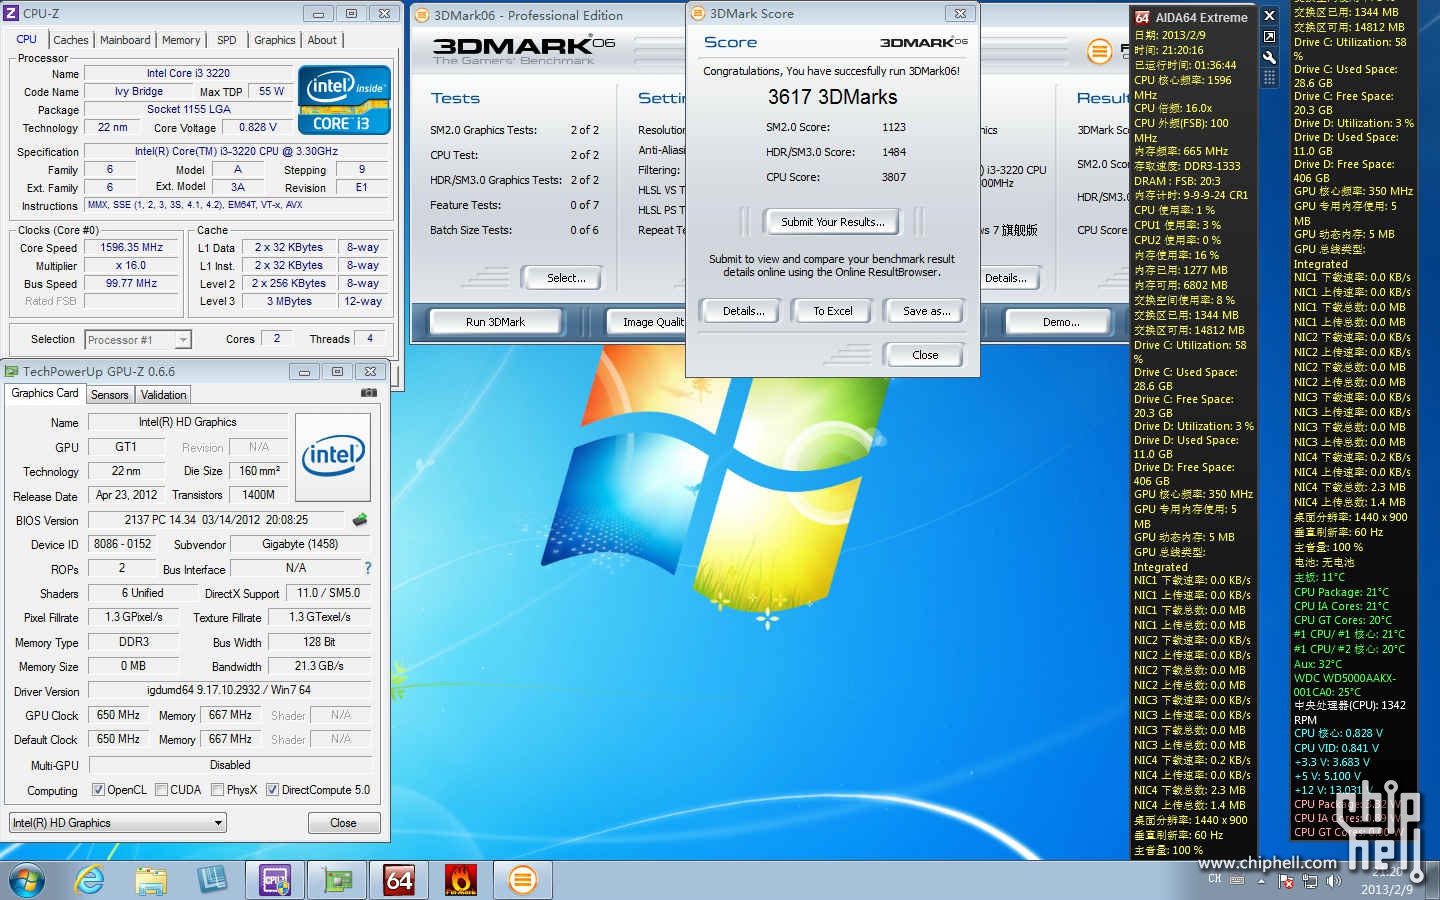Open the About tab in CPU-Z
1440x900 pixels.
pyautogui.click(x=322, y=40)
